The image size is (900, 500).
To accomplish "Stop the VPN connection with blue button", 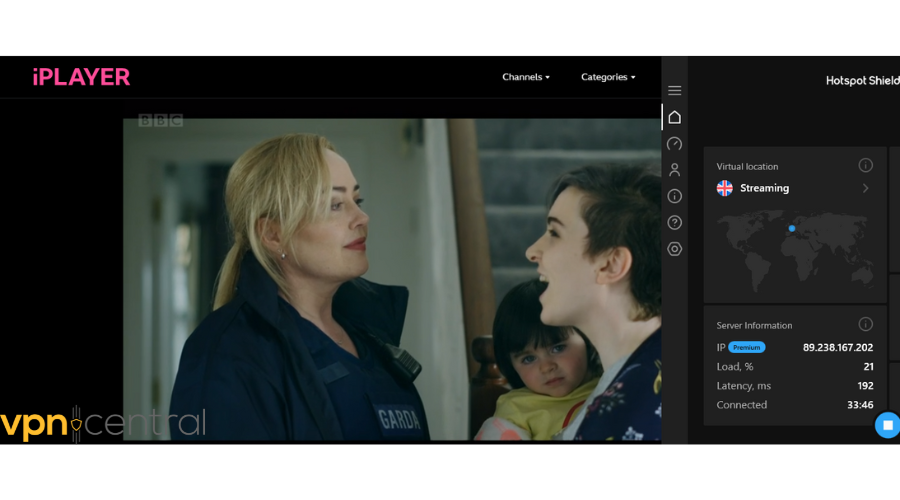I will [887, 425].
